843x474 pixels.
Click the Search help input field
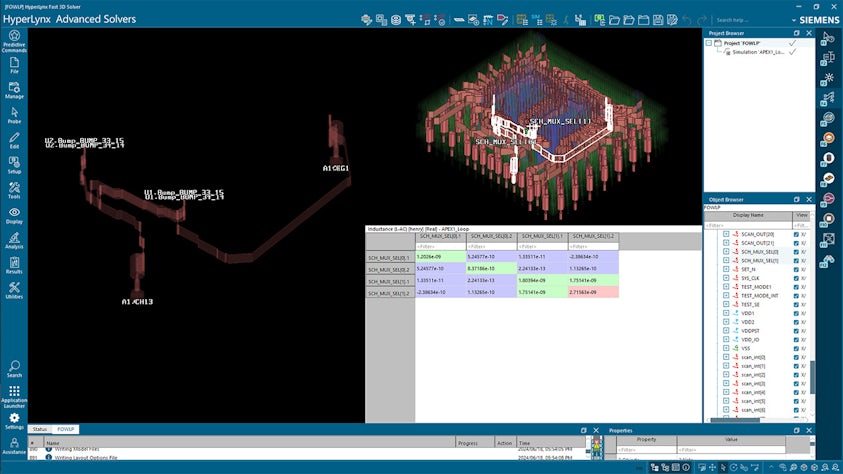[751, 20]
